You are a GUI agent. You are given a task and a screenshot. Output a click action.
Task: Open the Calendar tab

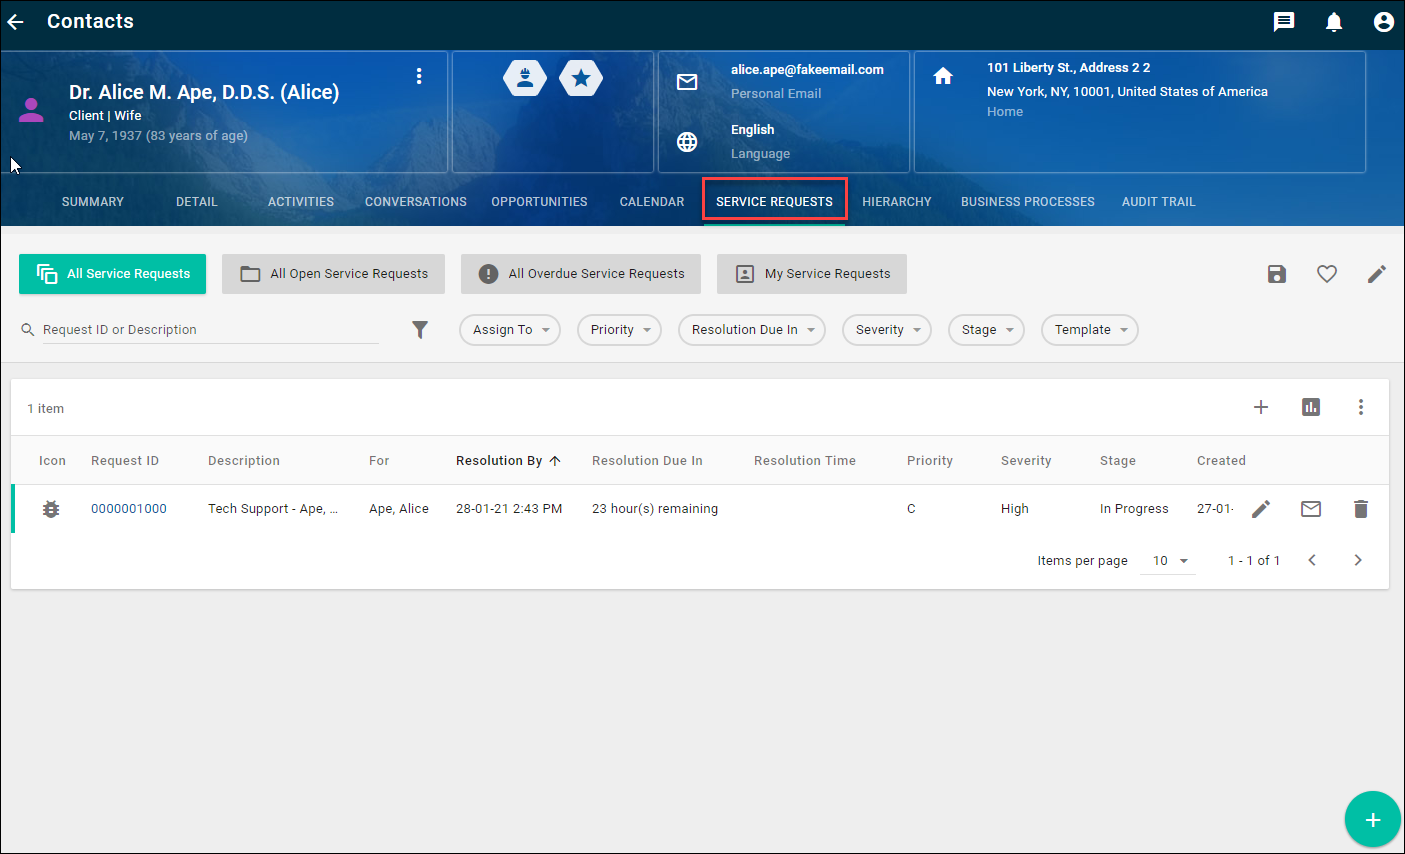(652, 202)
